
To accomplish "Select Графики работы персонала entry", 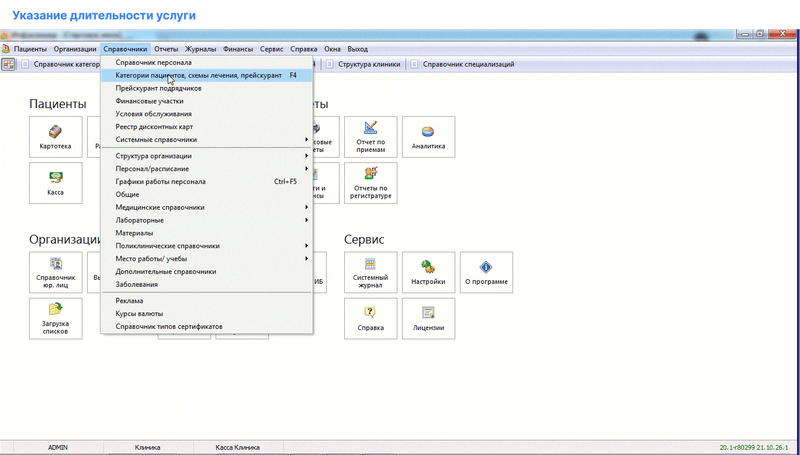I will [x=207, y=182].
